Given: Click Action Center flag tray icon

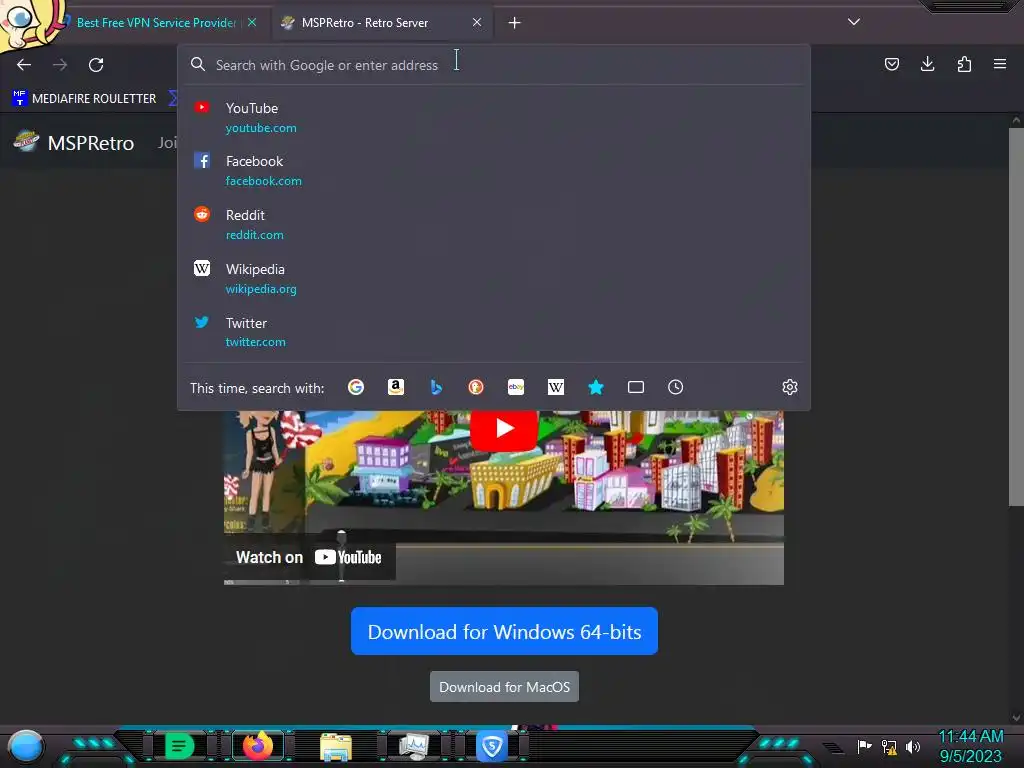Looking at the screenshot, I should (x=865, y=746).
